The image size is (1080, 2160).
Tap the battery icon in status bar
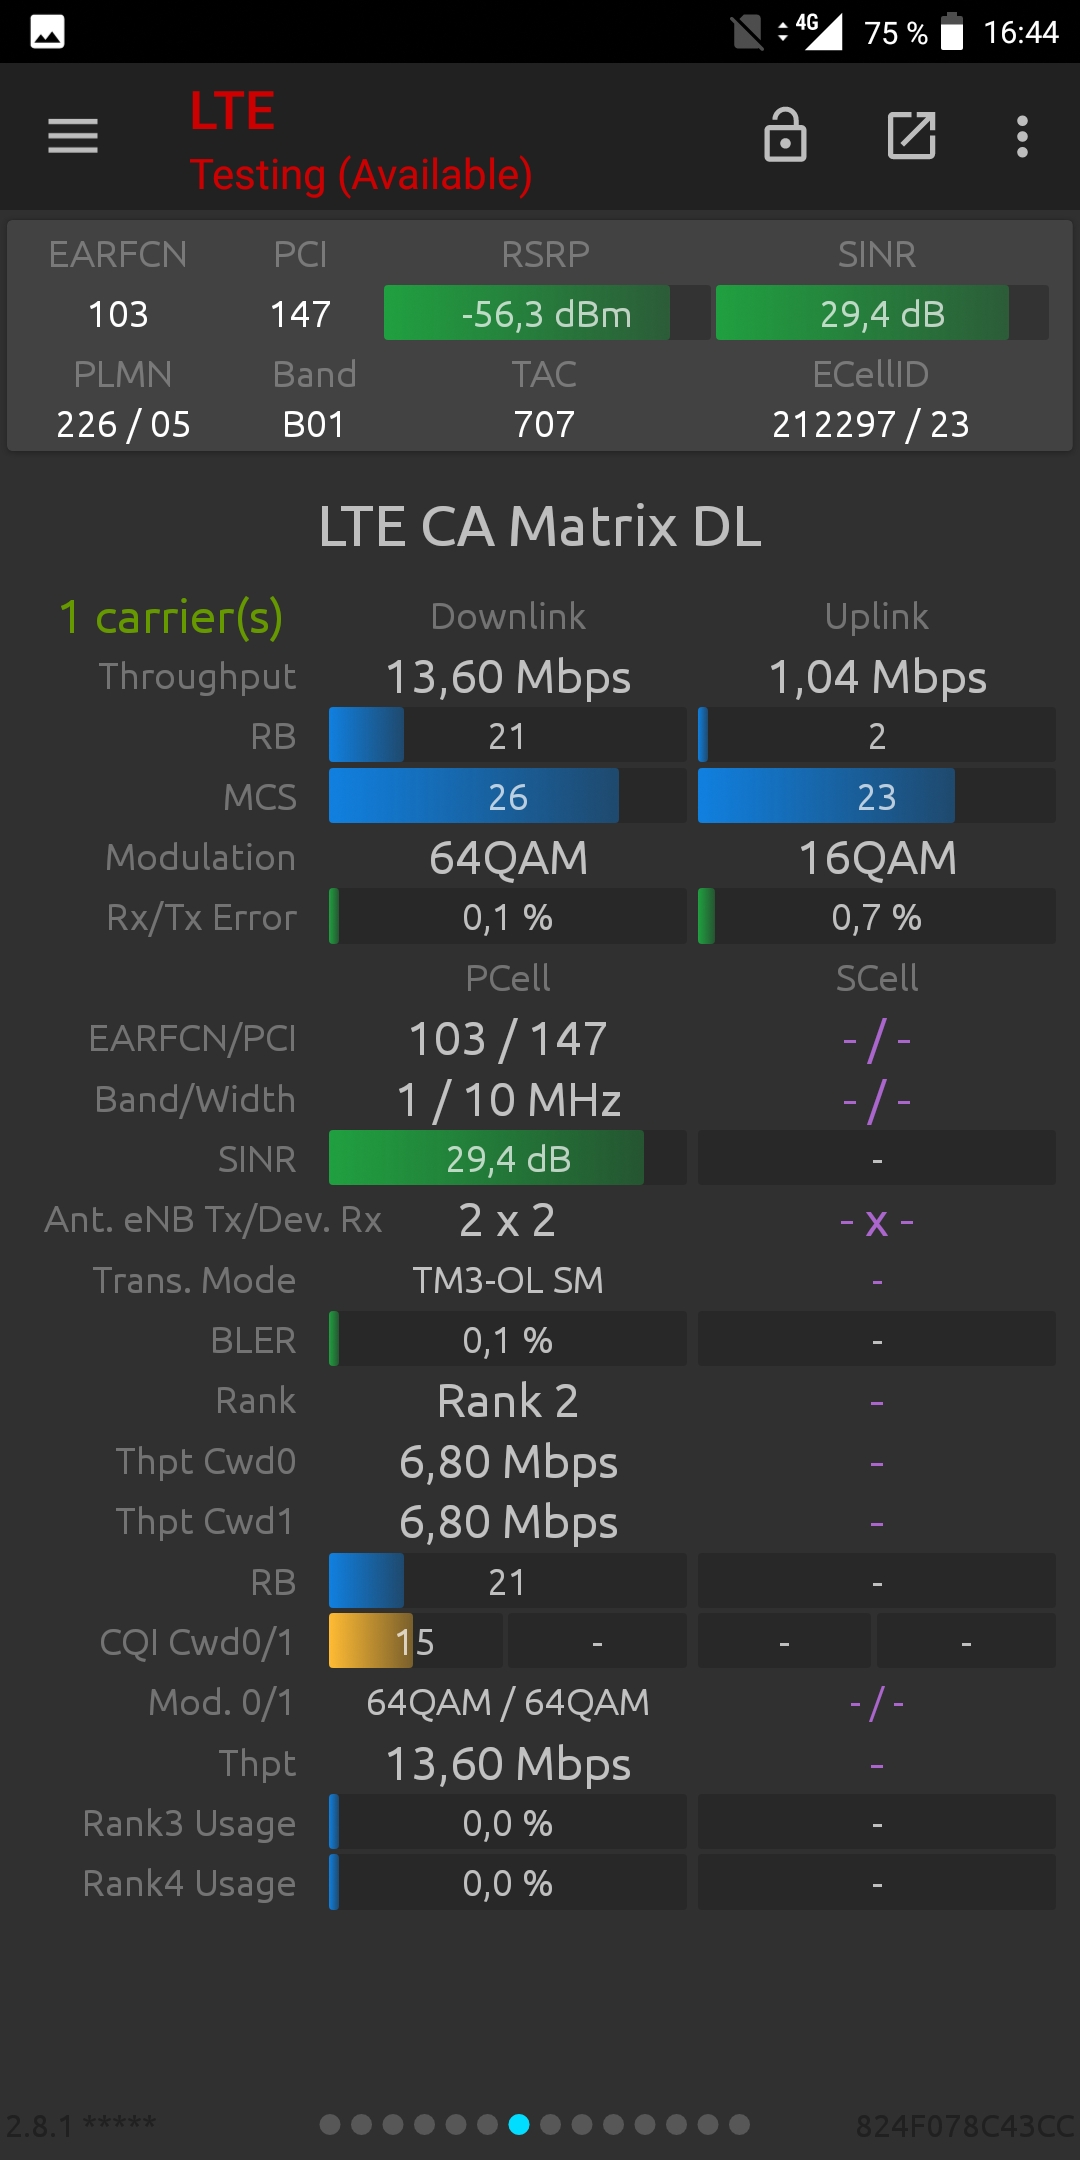952,32
